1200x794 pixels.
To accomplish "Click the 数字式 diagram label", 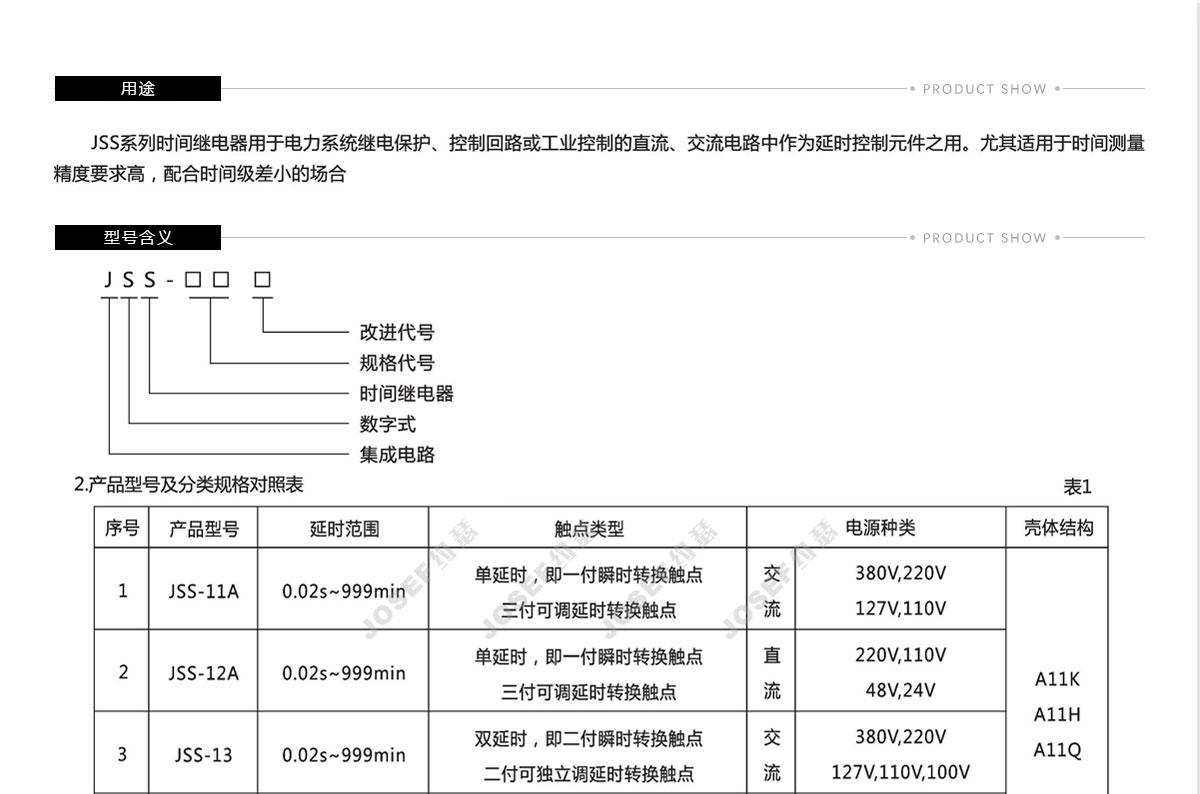I will (388, 424).
